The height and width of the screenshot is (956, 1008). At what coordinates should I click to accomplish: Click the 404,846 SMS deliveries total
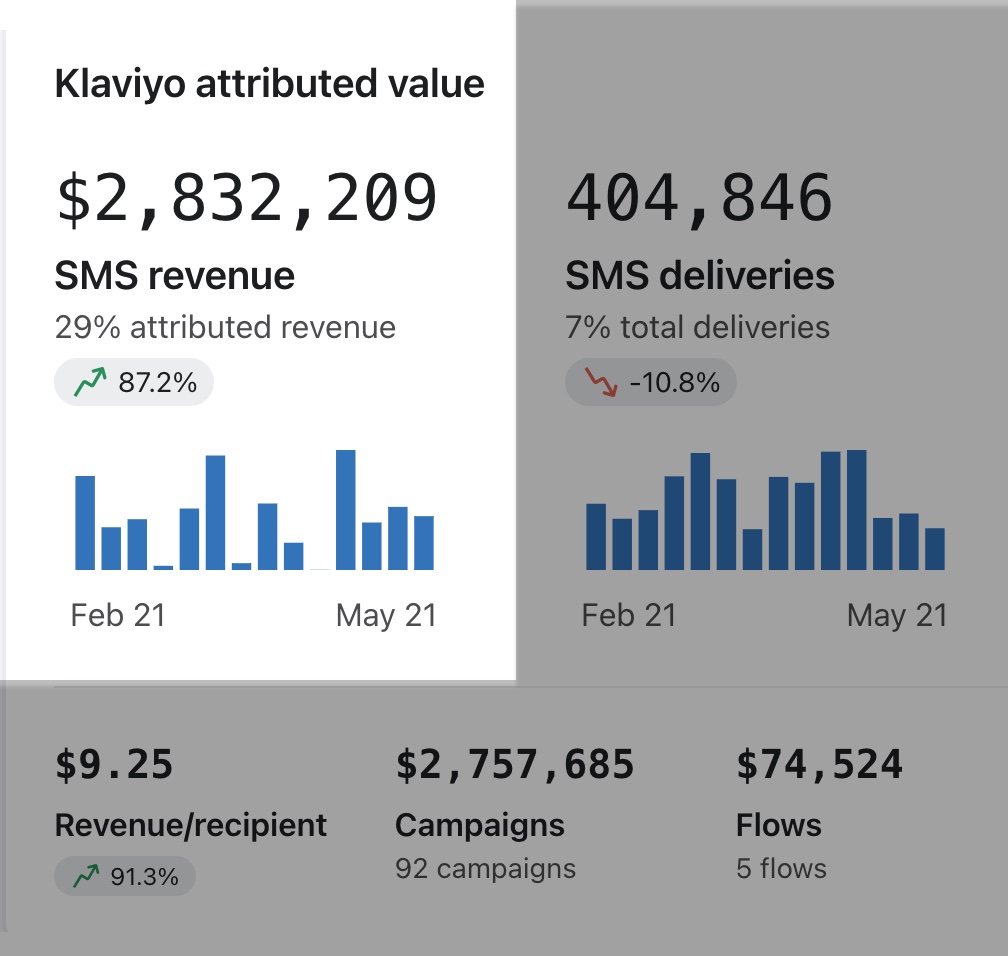(x=700, y=199)
